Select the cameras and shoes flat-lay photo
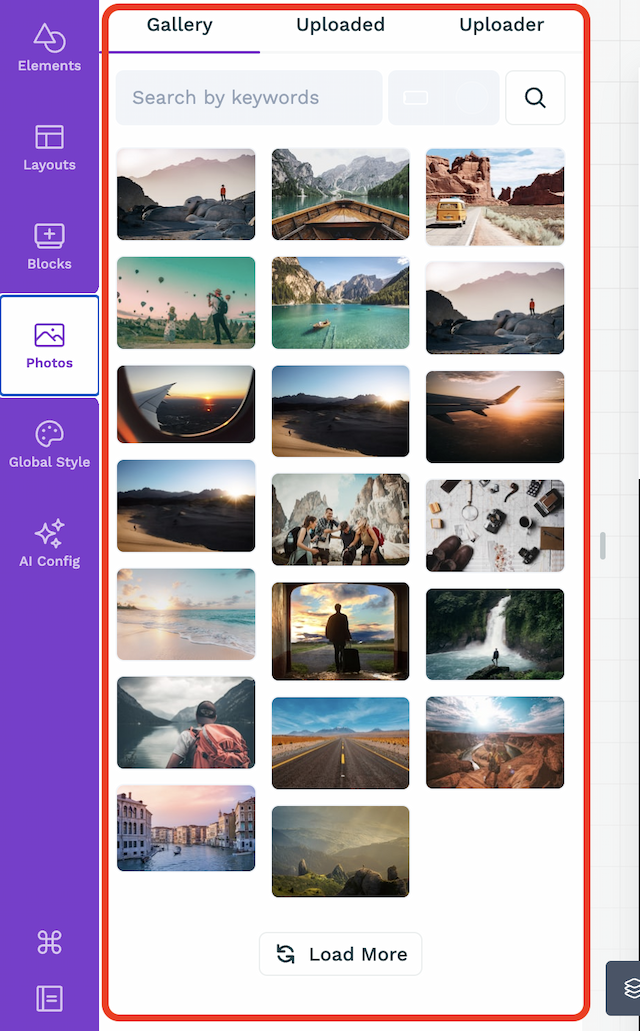 495,525
